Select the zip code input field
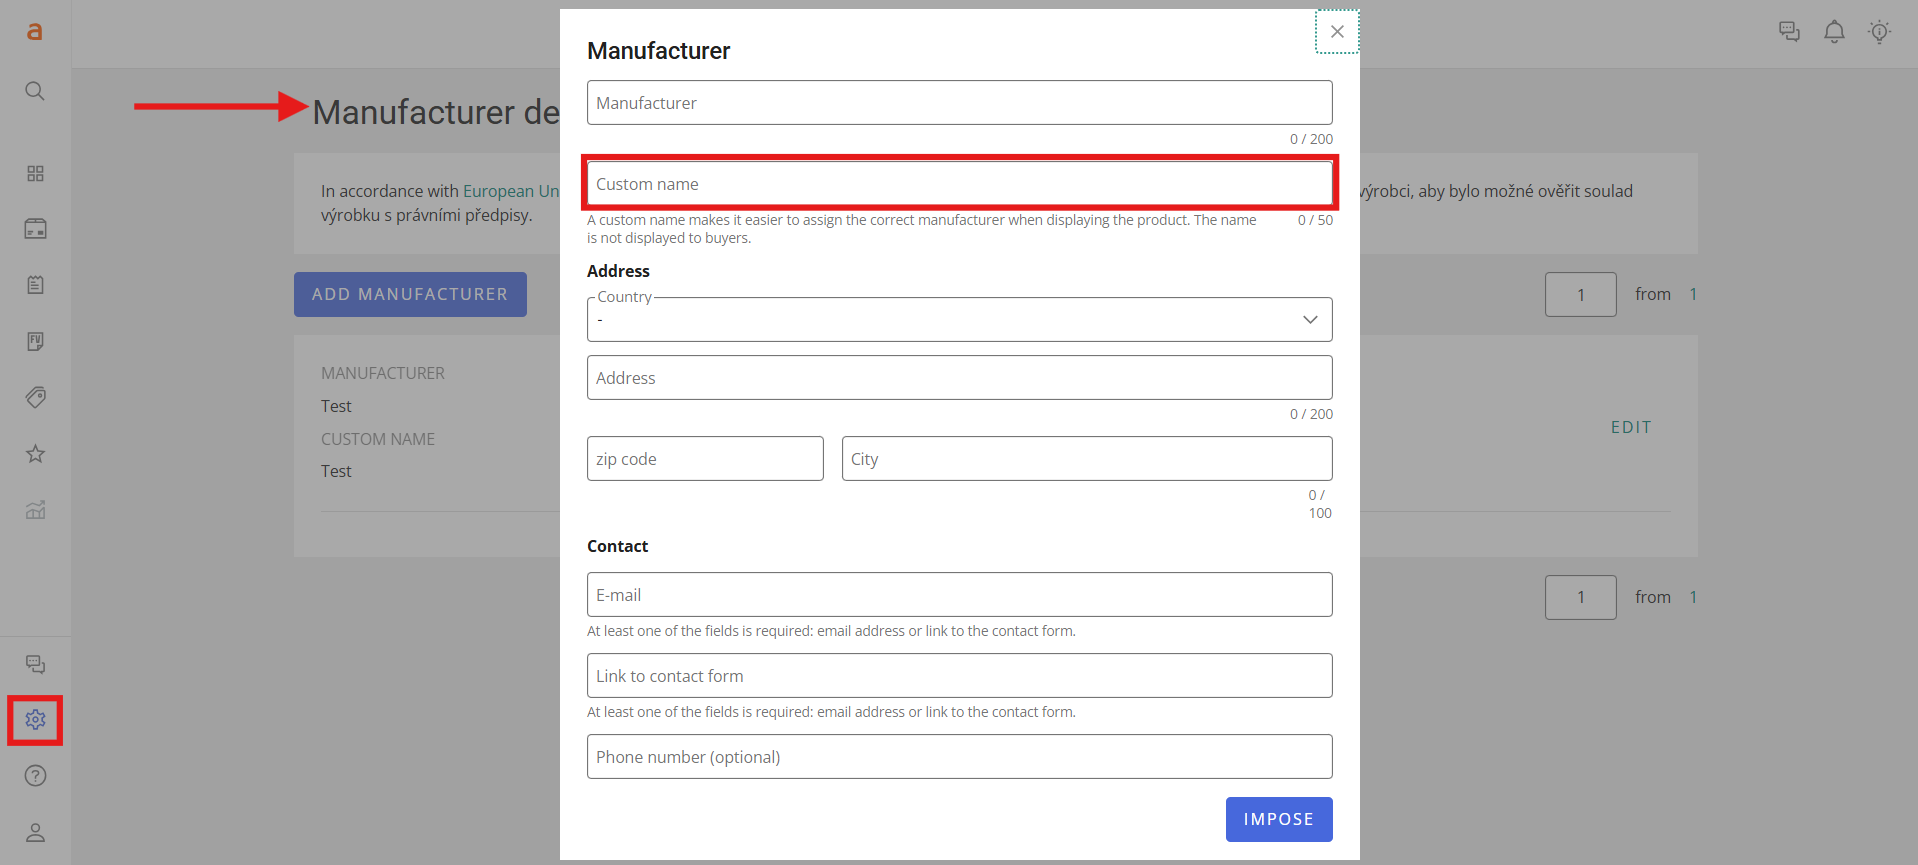The width and height of the screenshot is (1918, 865). click(705, 459)
